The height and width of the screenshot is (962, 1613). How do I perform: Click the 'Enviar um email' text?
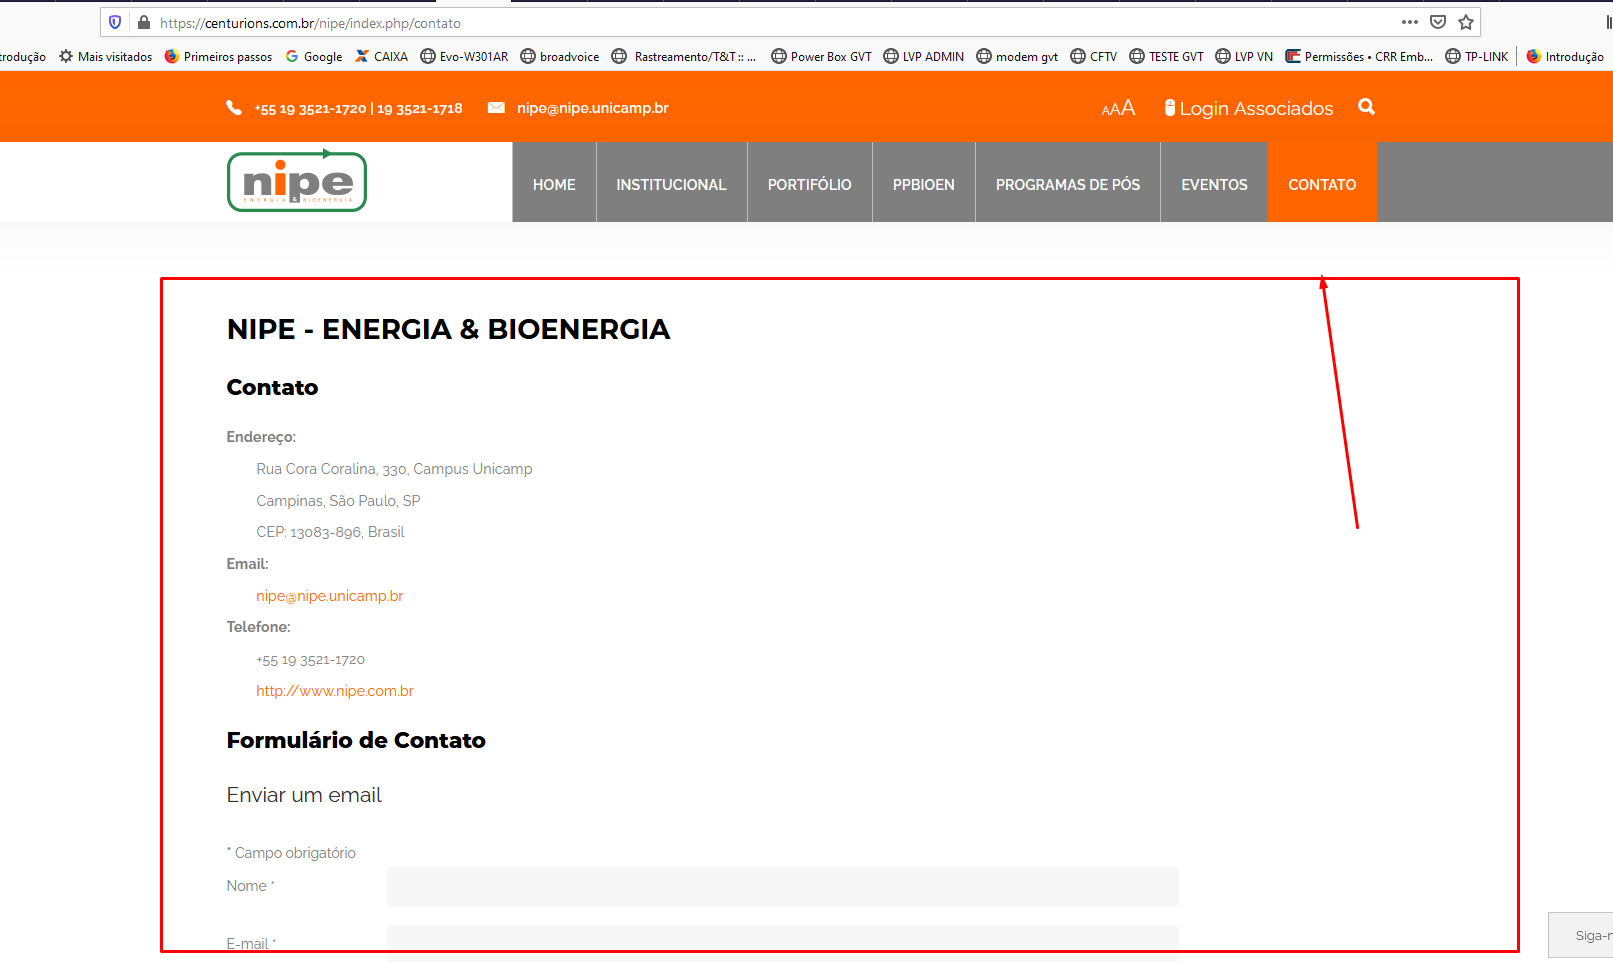point(304,795)
